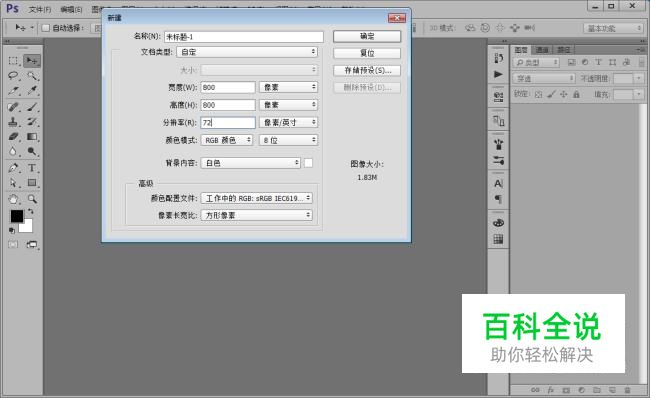Click the 存储预设(S)... button
This screenshot has width=650, height=398.
(x=367, y=70)
